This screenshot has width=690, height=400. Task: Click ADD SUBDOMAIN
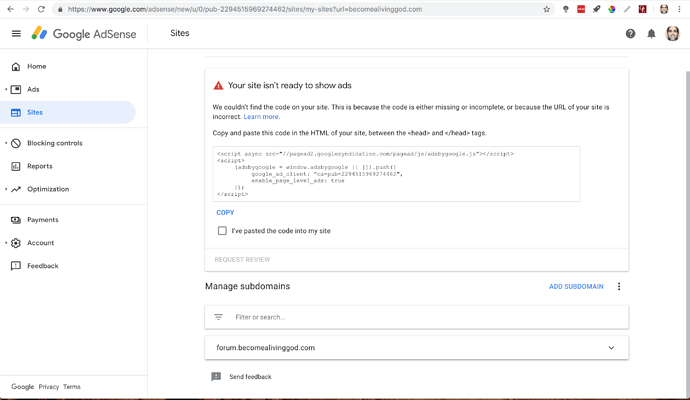[x=576, y=286]
